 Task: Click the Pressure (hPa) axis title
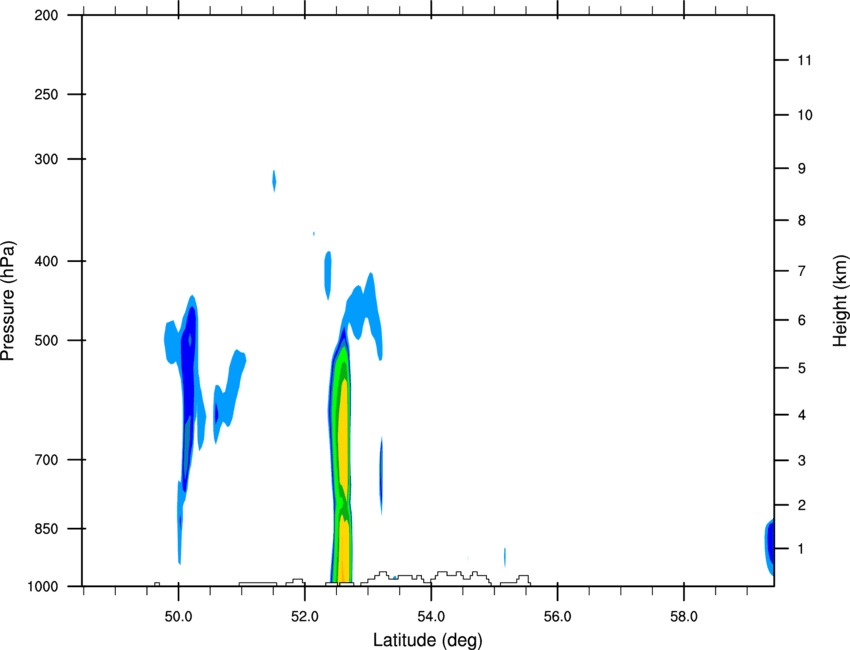(8, 301)
